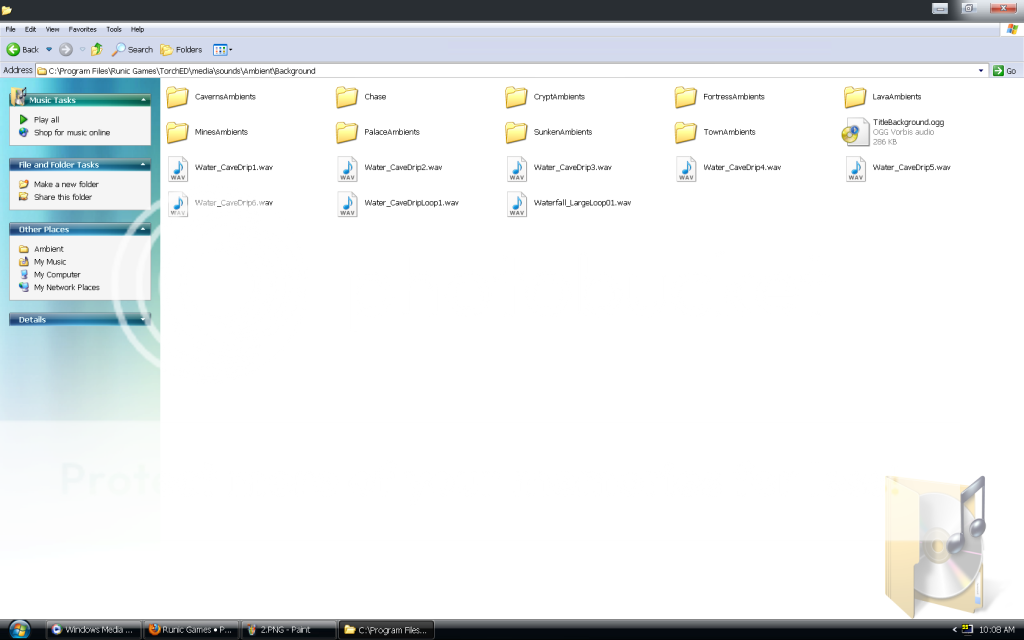Expand the Details panel

coord(144,320)
